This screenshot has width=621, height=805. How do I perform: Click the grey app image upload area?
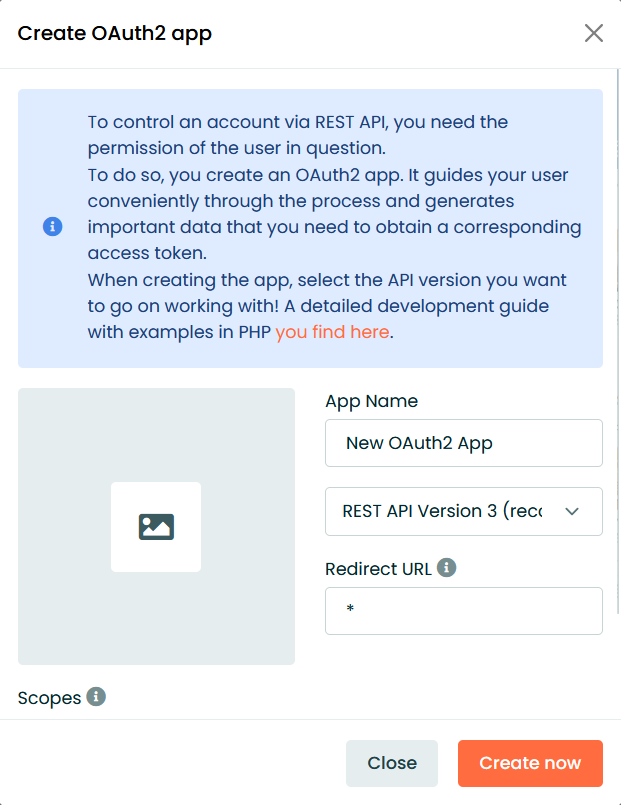click(x=156, y=526)
